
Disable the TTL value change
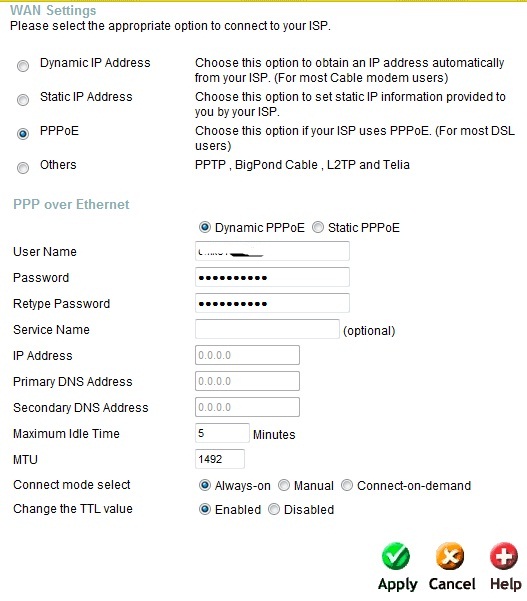(274, 509)
